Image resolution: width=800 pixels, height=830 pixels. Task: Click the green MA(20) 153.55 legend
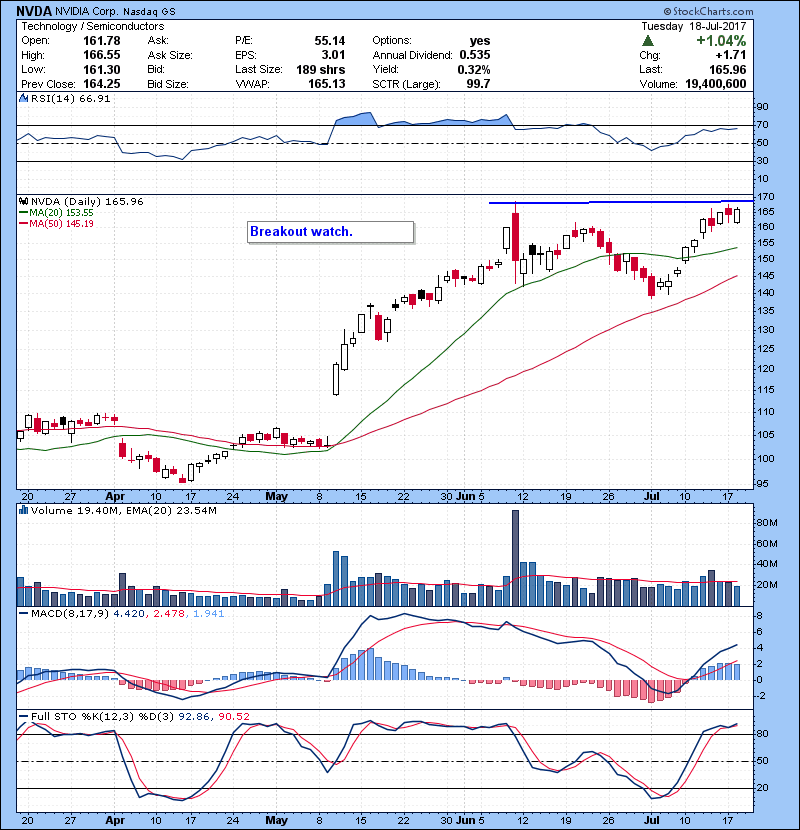tap(57, 213)
